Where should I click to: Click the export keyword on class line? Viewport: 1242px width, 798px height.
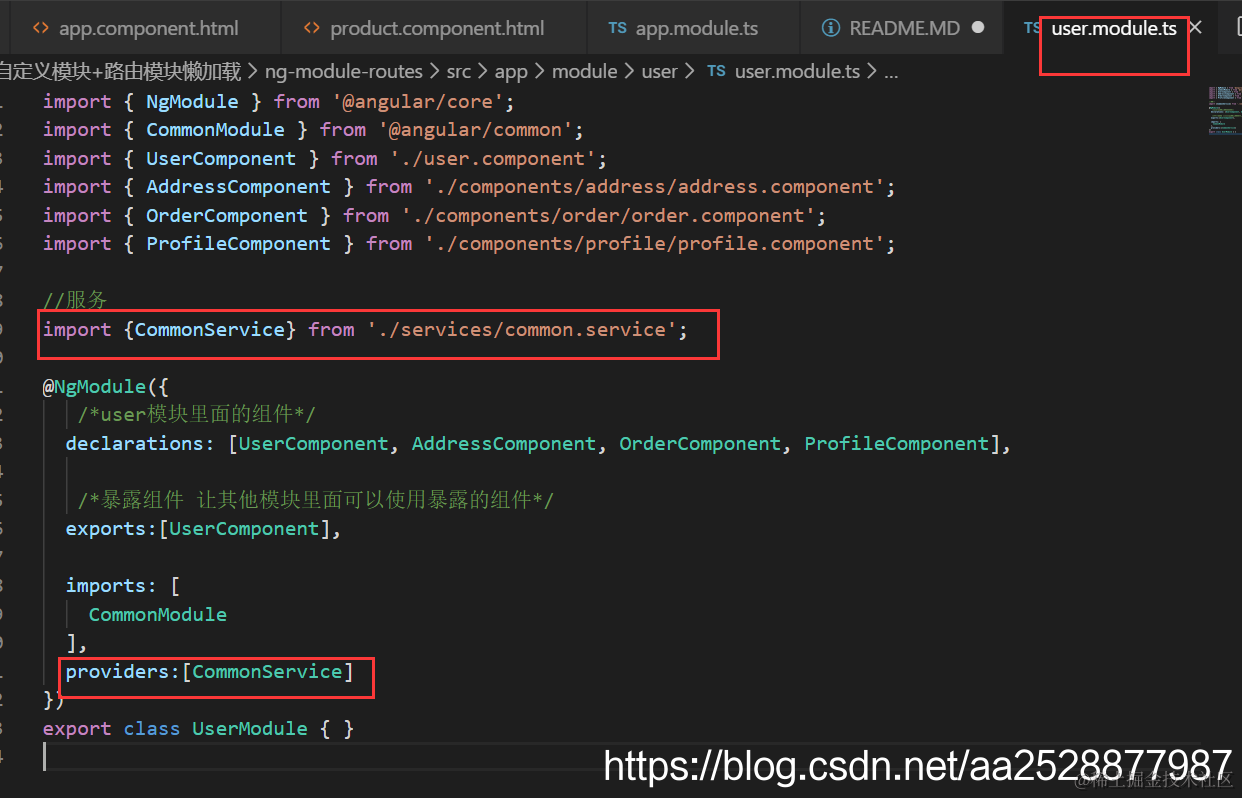point(77,728)
